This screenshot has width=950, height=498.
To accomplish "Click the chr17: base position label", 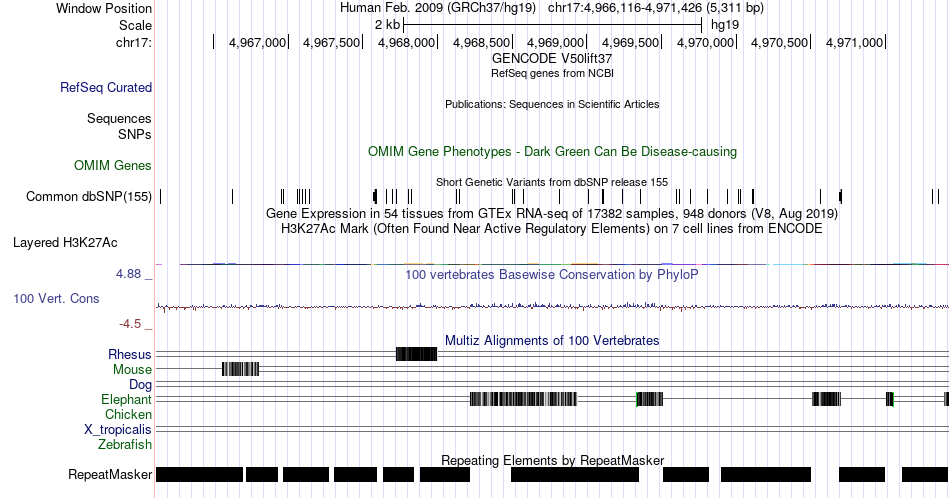I will 134,42.
